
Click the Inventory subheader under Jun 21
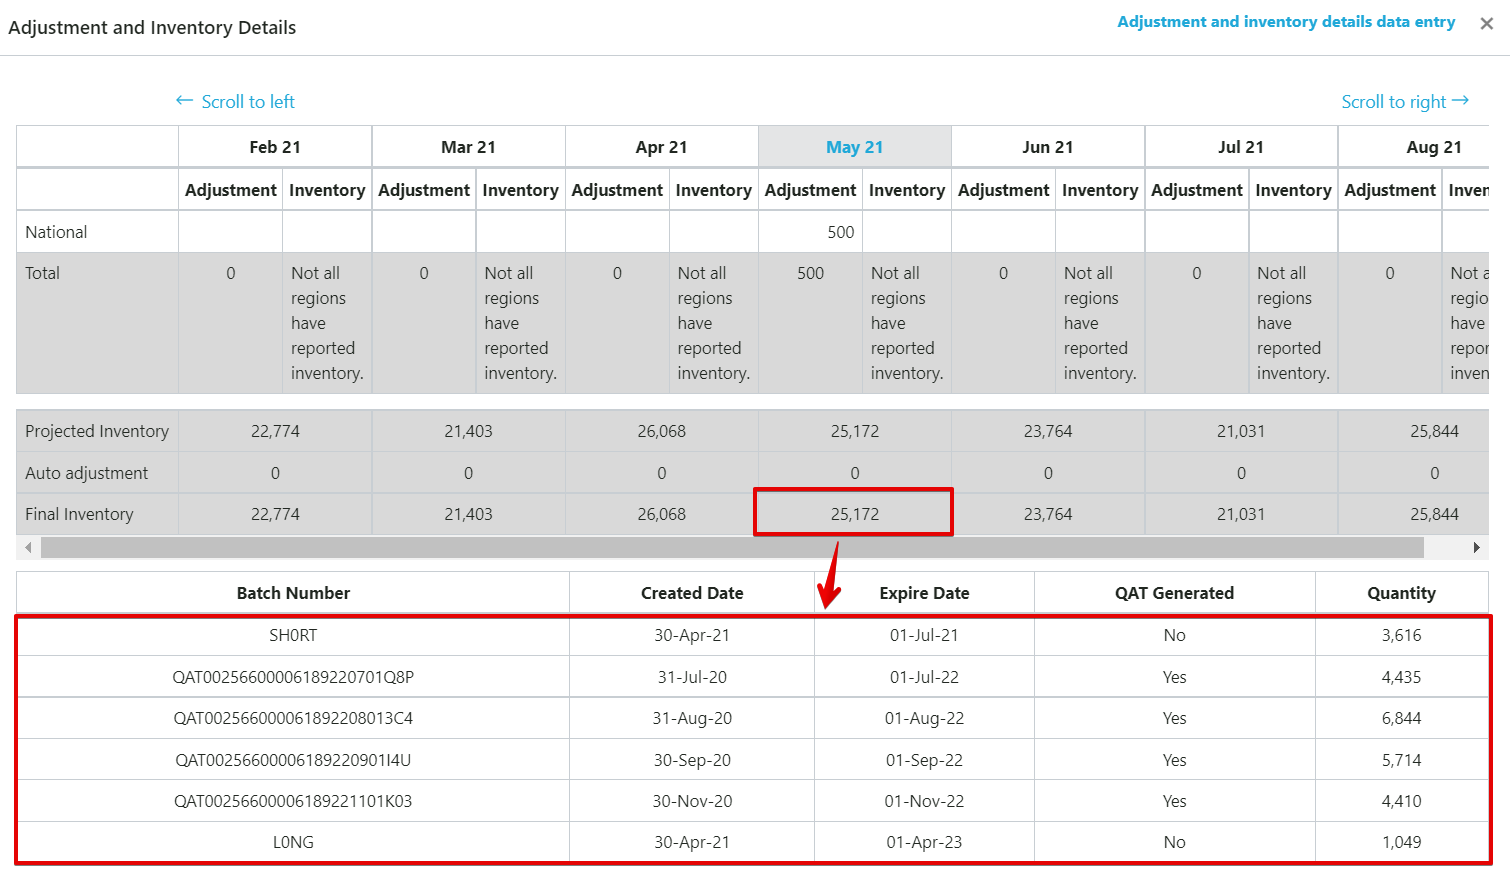(x=1100, y=190)
